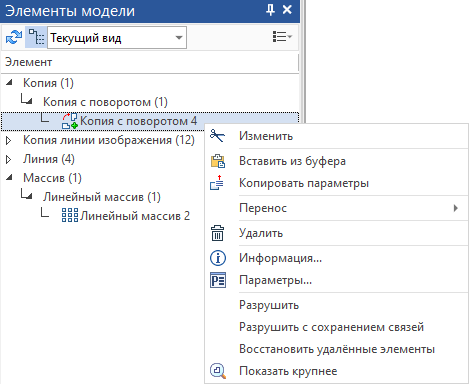
Task: Click the refresh arrows icon in panel toolbar
Action: click(14, 37)
